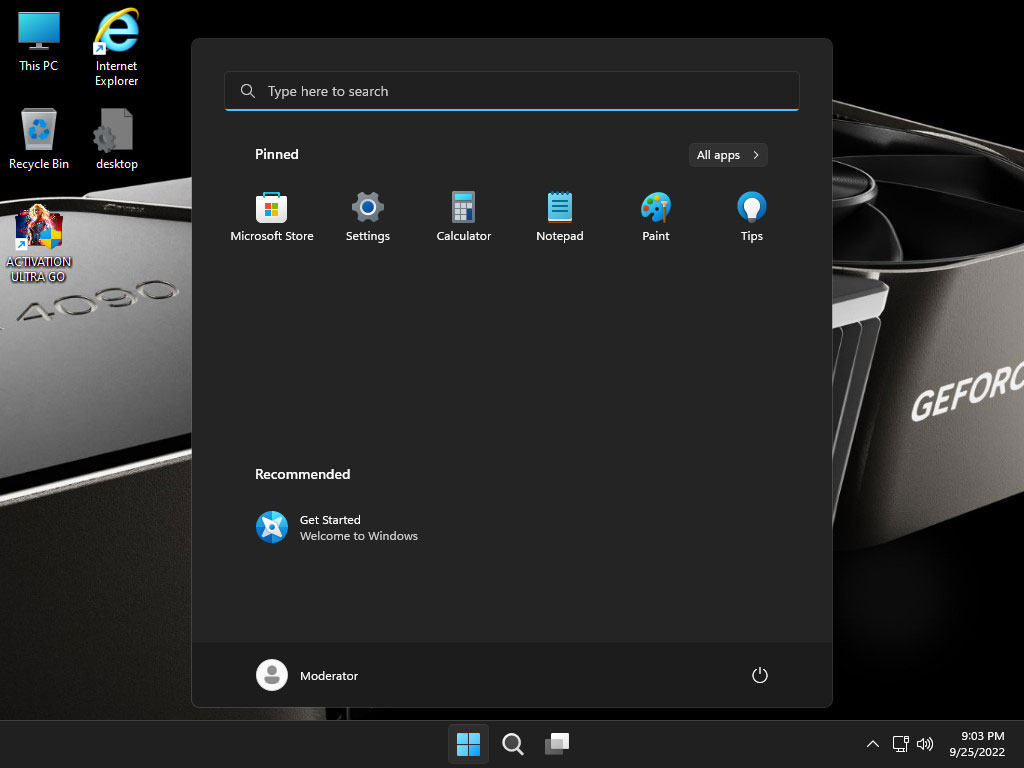Open network status tray icon
Image resolution: width=1024 pixels, height=768 pixels.
click(x=901, y=744)
